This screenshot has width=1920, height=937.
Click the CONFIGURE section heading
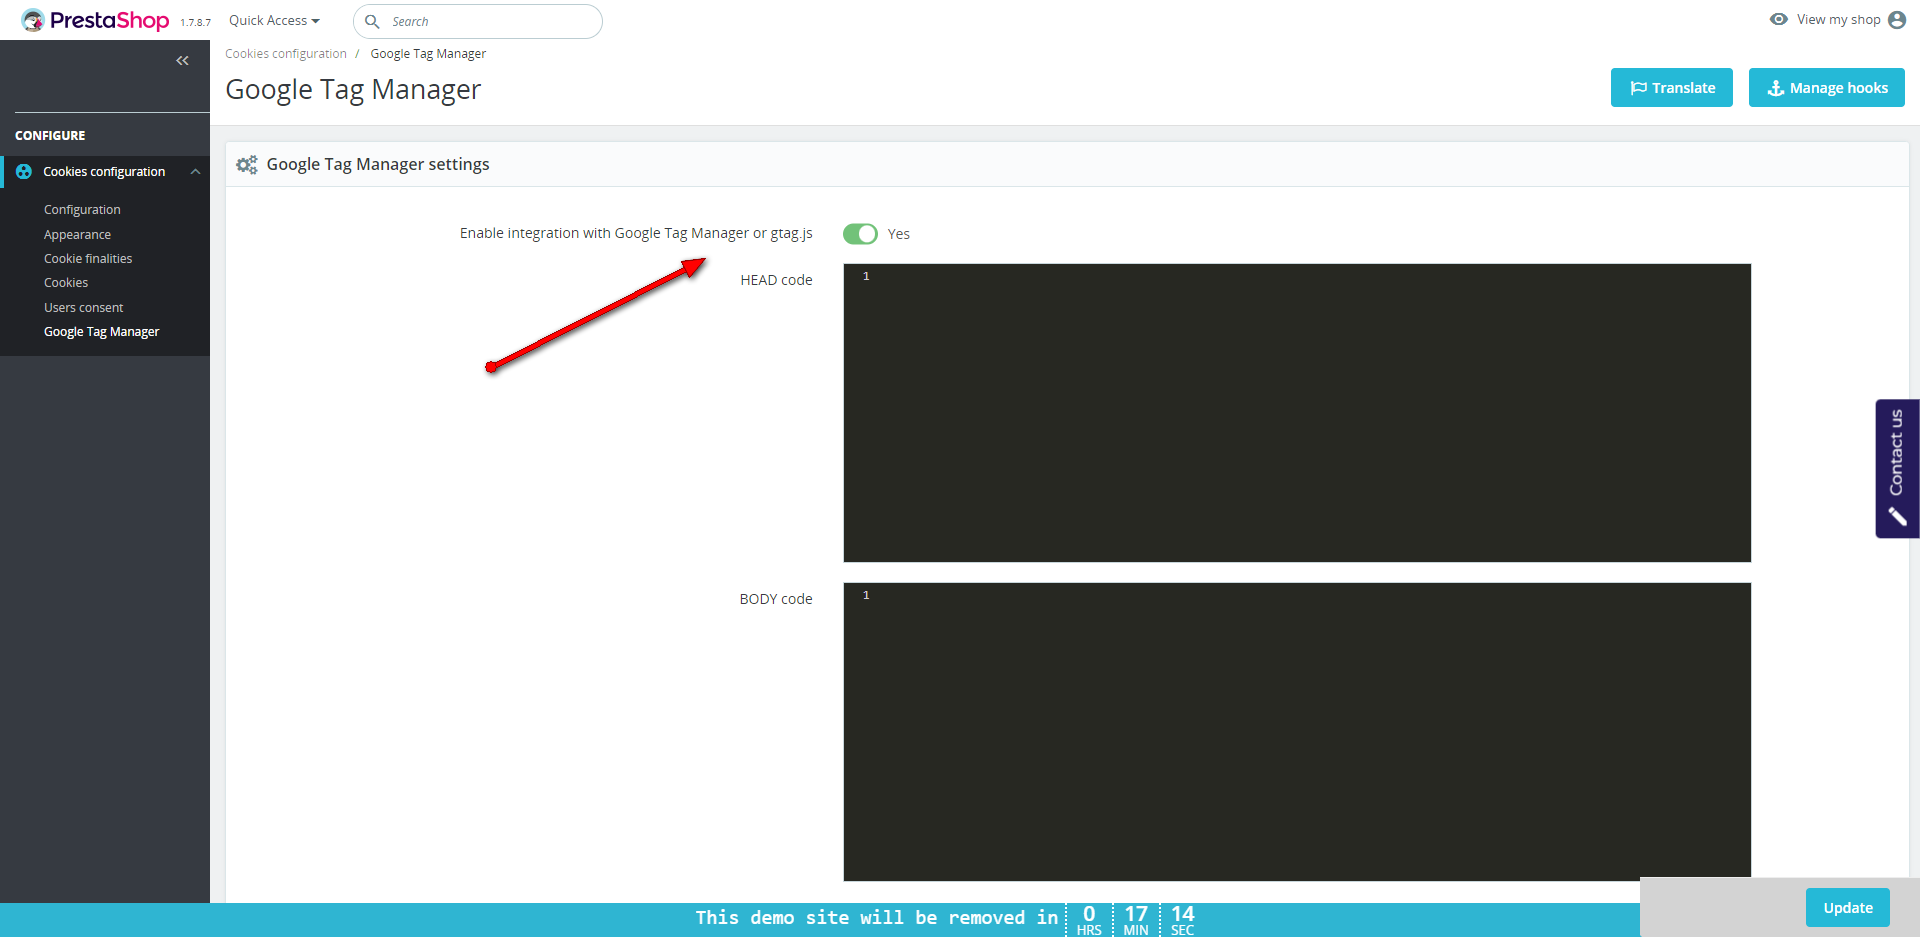pos(50,136)
